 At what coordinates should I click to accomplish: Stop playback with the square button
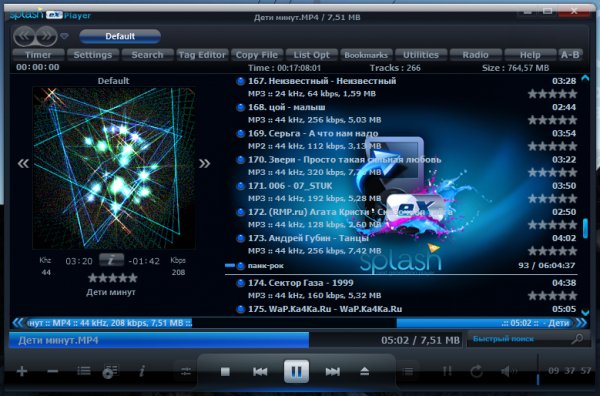pyautogui.click(x=225, y=372)
